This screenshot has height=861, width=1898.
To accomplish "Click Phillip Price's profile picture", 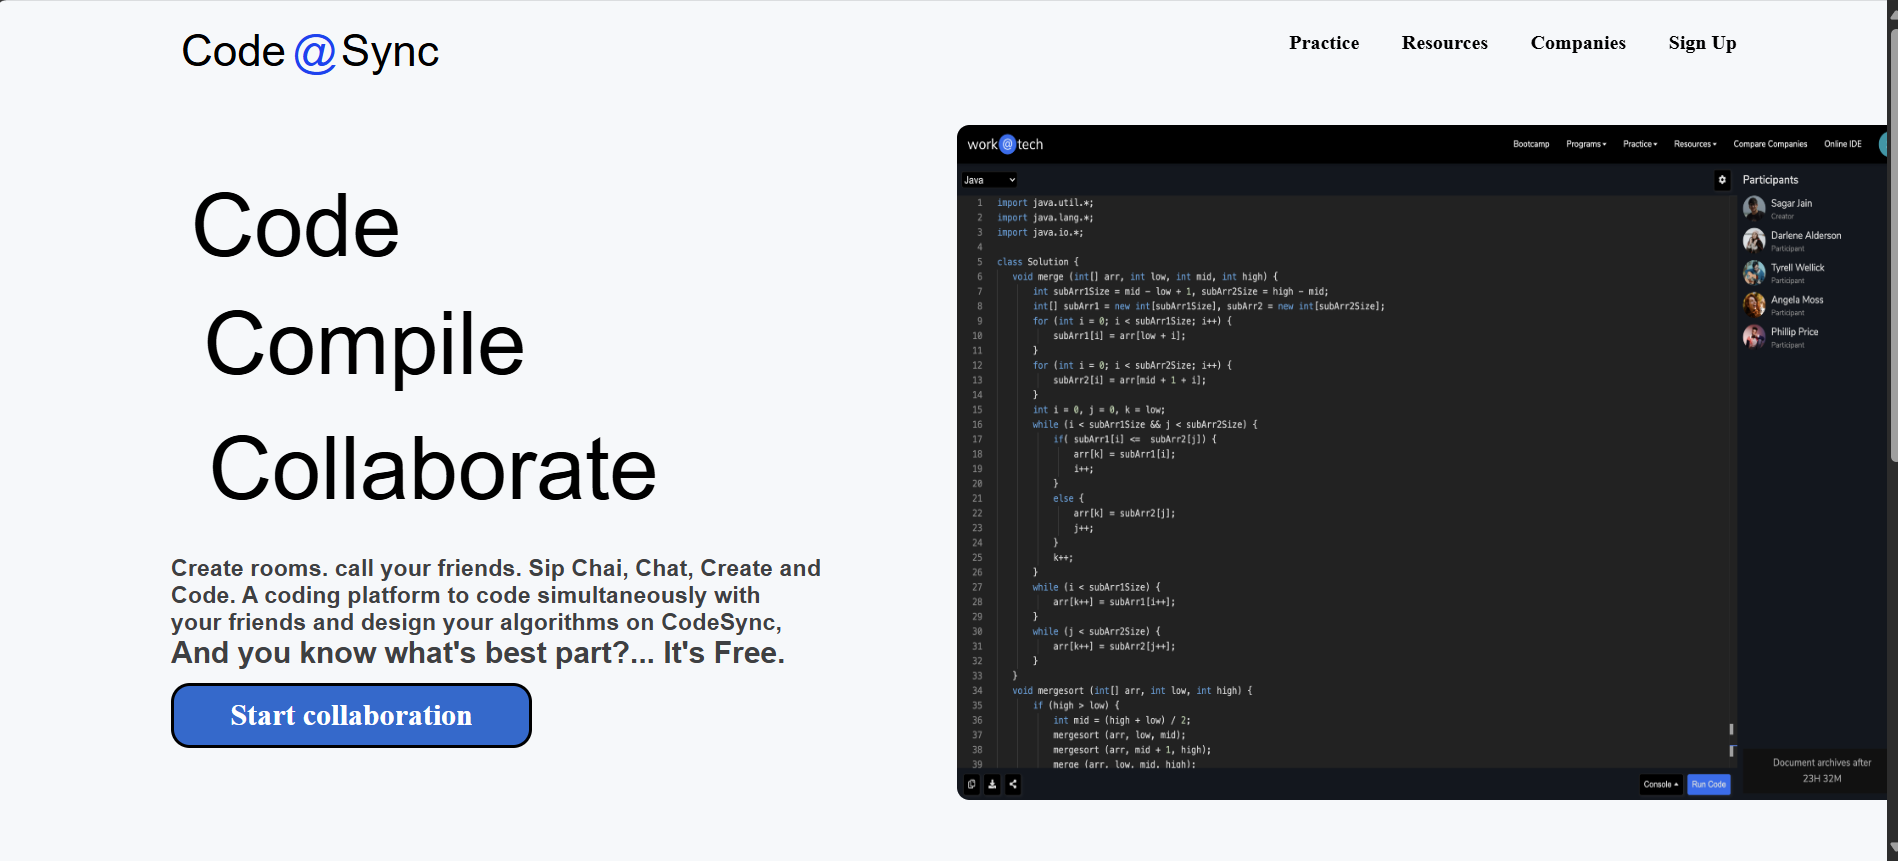I will (x=1754, y=336).
